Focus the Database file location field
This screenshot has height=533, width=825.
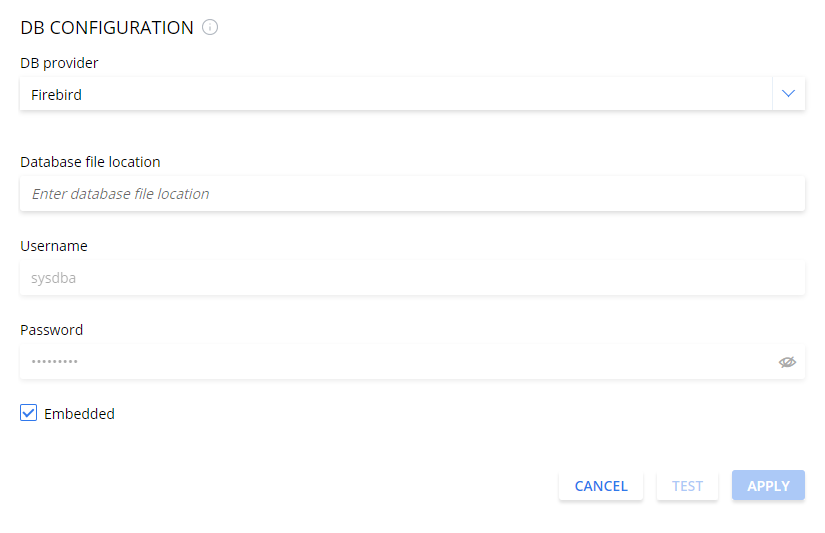click(x=412, y=194)
